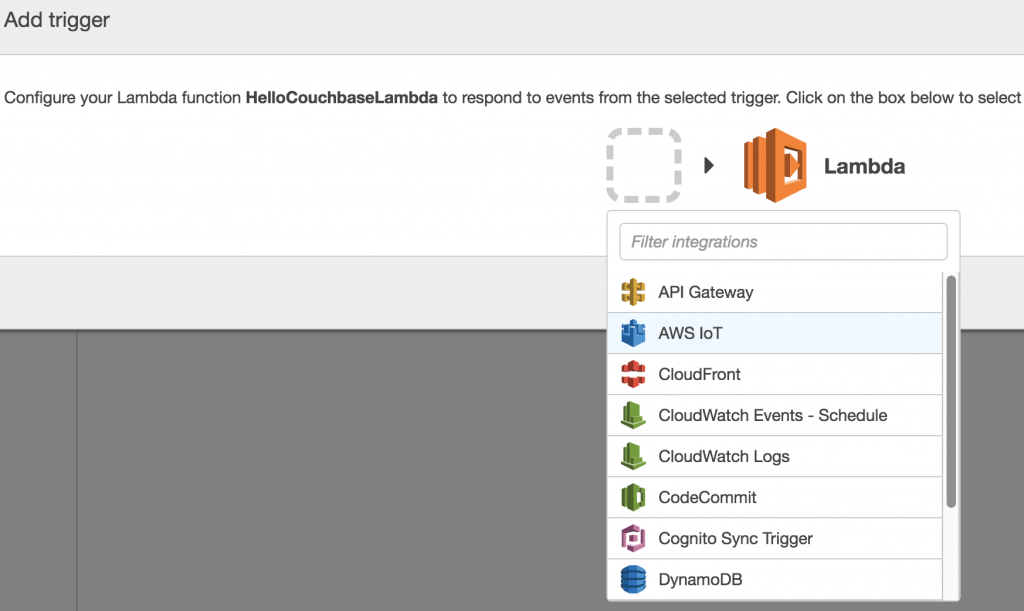The image size is (1024, 611).
Task: Click the integrations list scrollbar
Action: pos(951,390)
